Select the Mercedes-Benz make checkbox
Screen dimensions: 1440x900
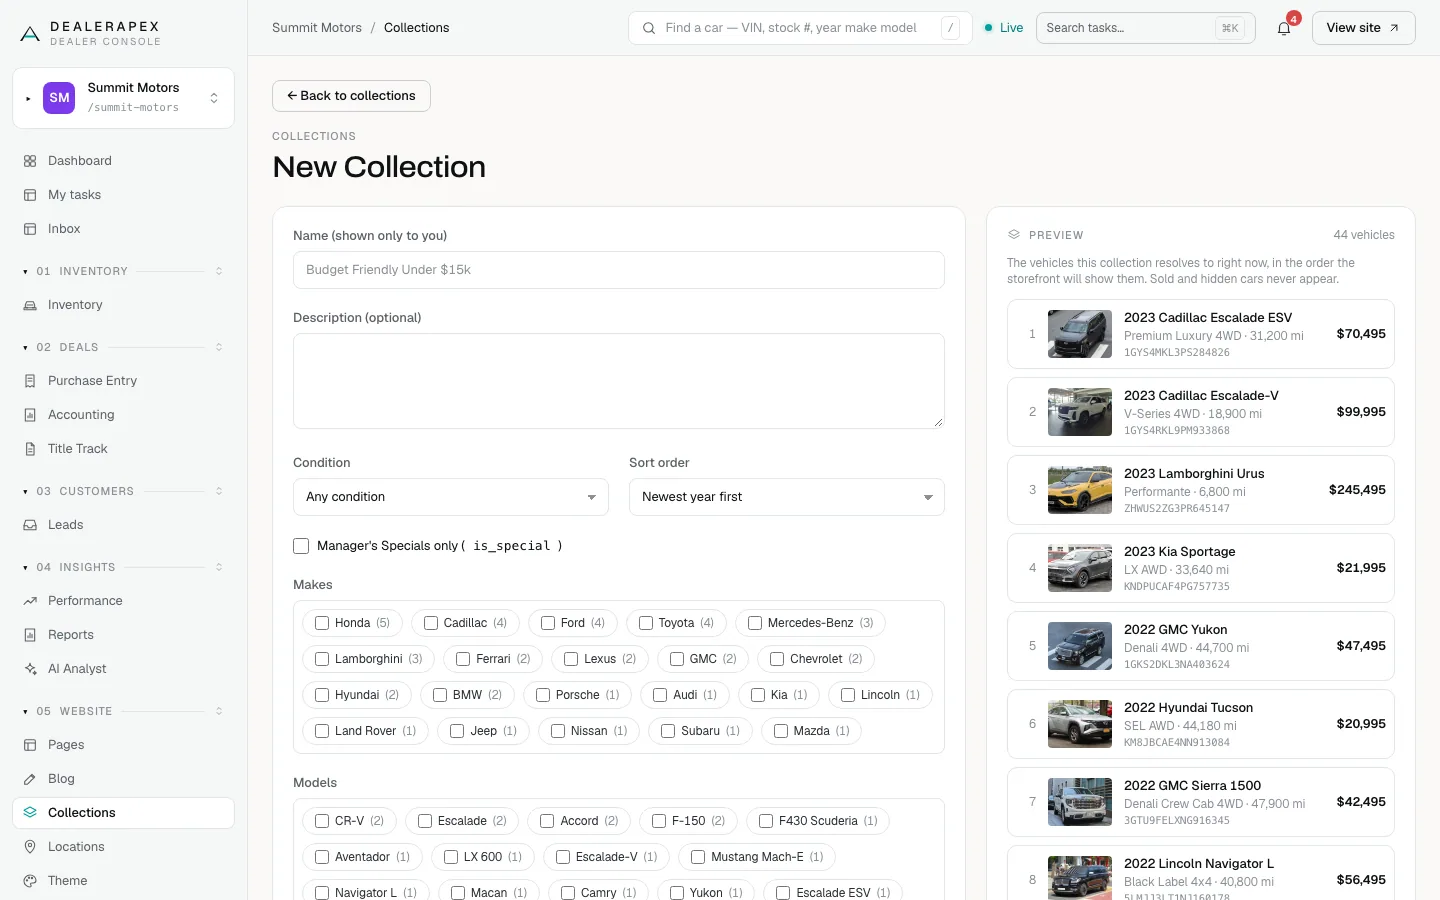pos(755,623)
